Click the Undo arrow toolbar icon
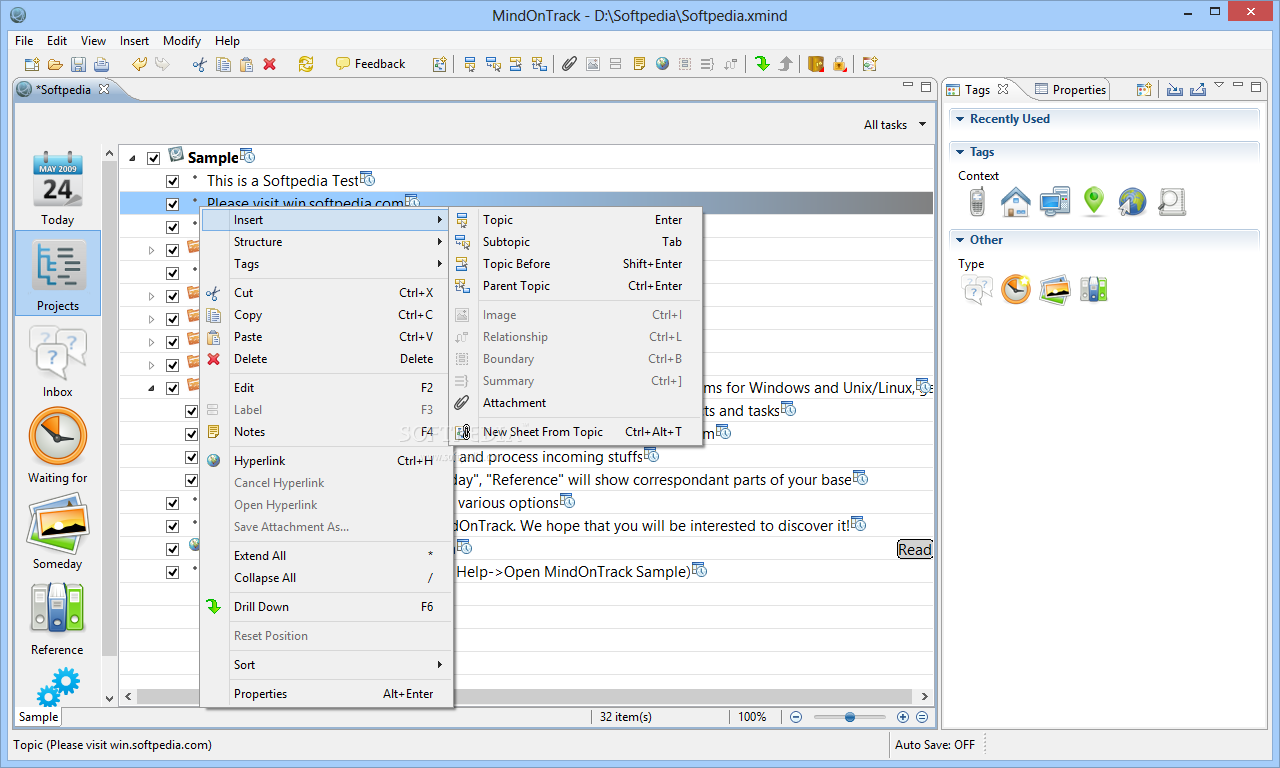The image size is (1280, 768). (x=139, y=64)
